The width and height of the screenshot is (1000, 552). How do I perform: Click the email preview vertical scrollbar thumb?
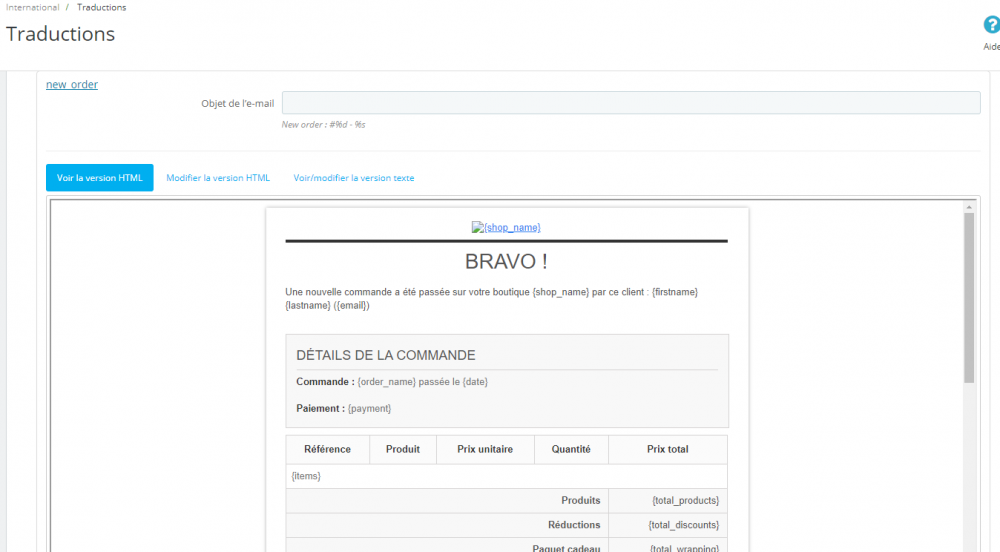pos(969,298)
